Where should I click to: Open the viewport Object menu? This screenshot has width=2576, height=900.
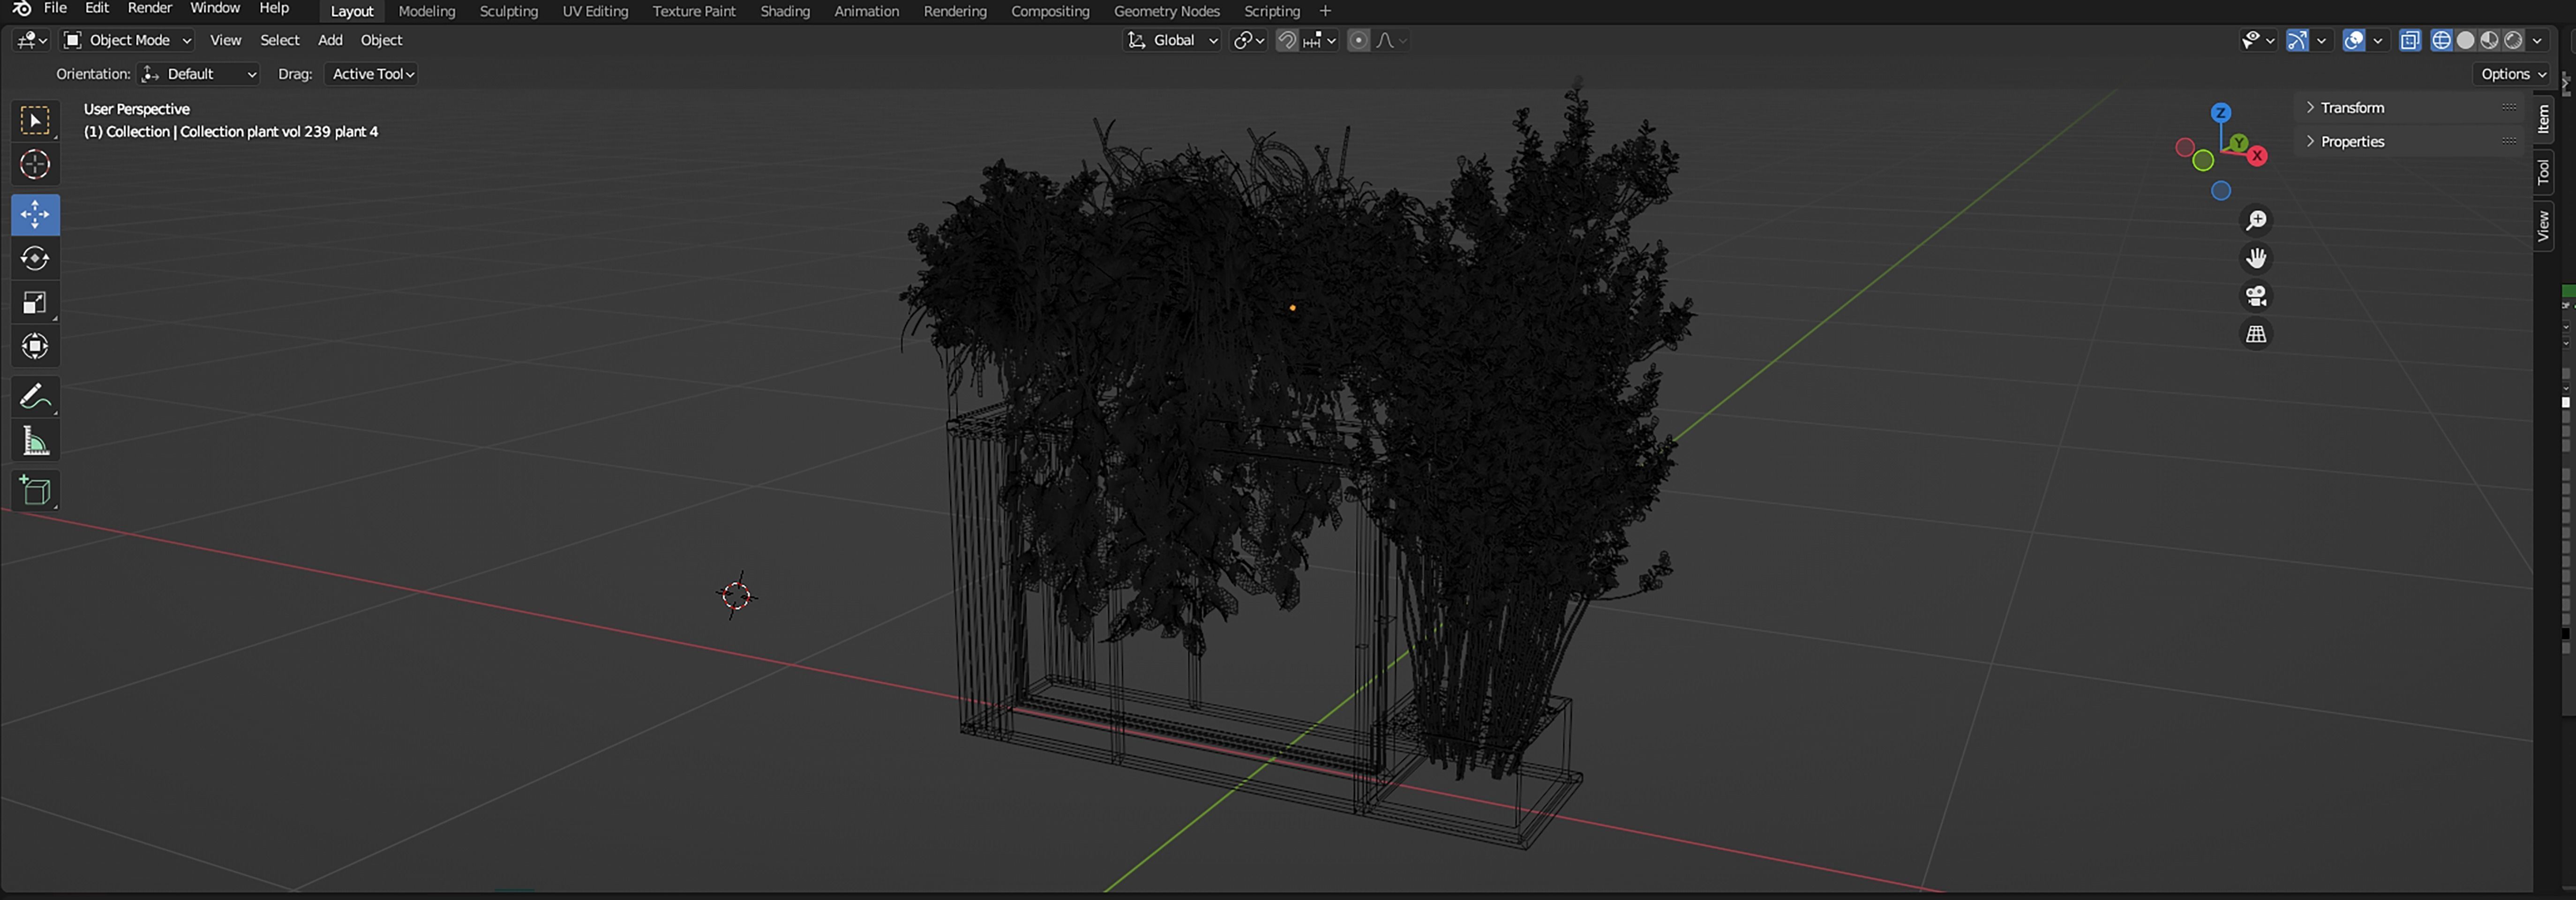(x=381, y=40)
